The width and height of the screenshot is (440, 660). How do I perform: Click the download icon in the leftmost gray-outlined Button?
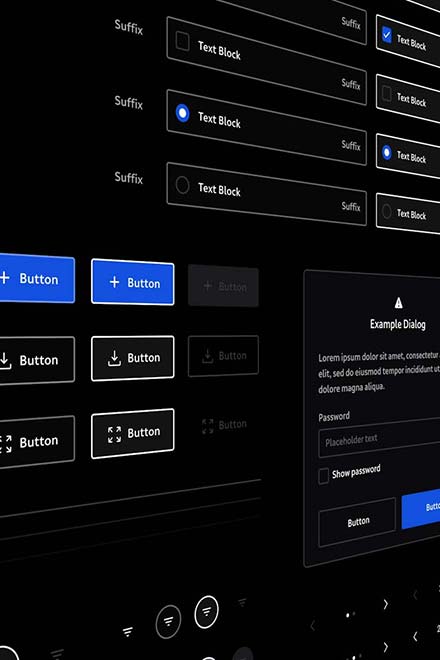pyautogui.click(x=5, y=360)
